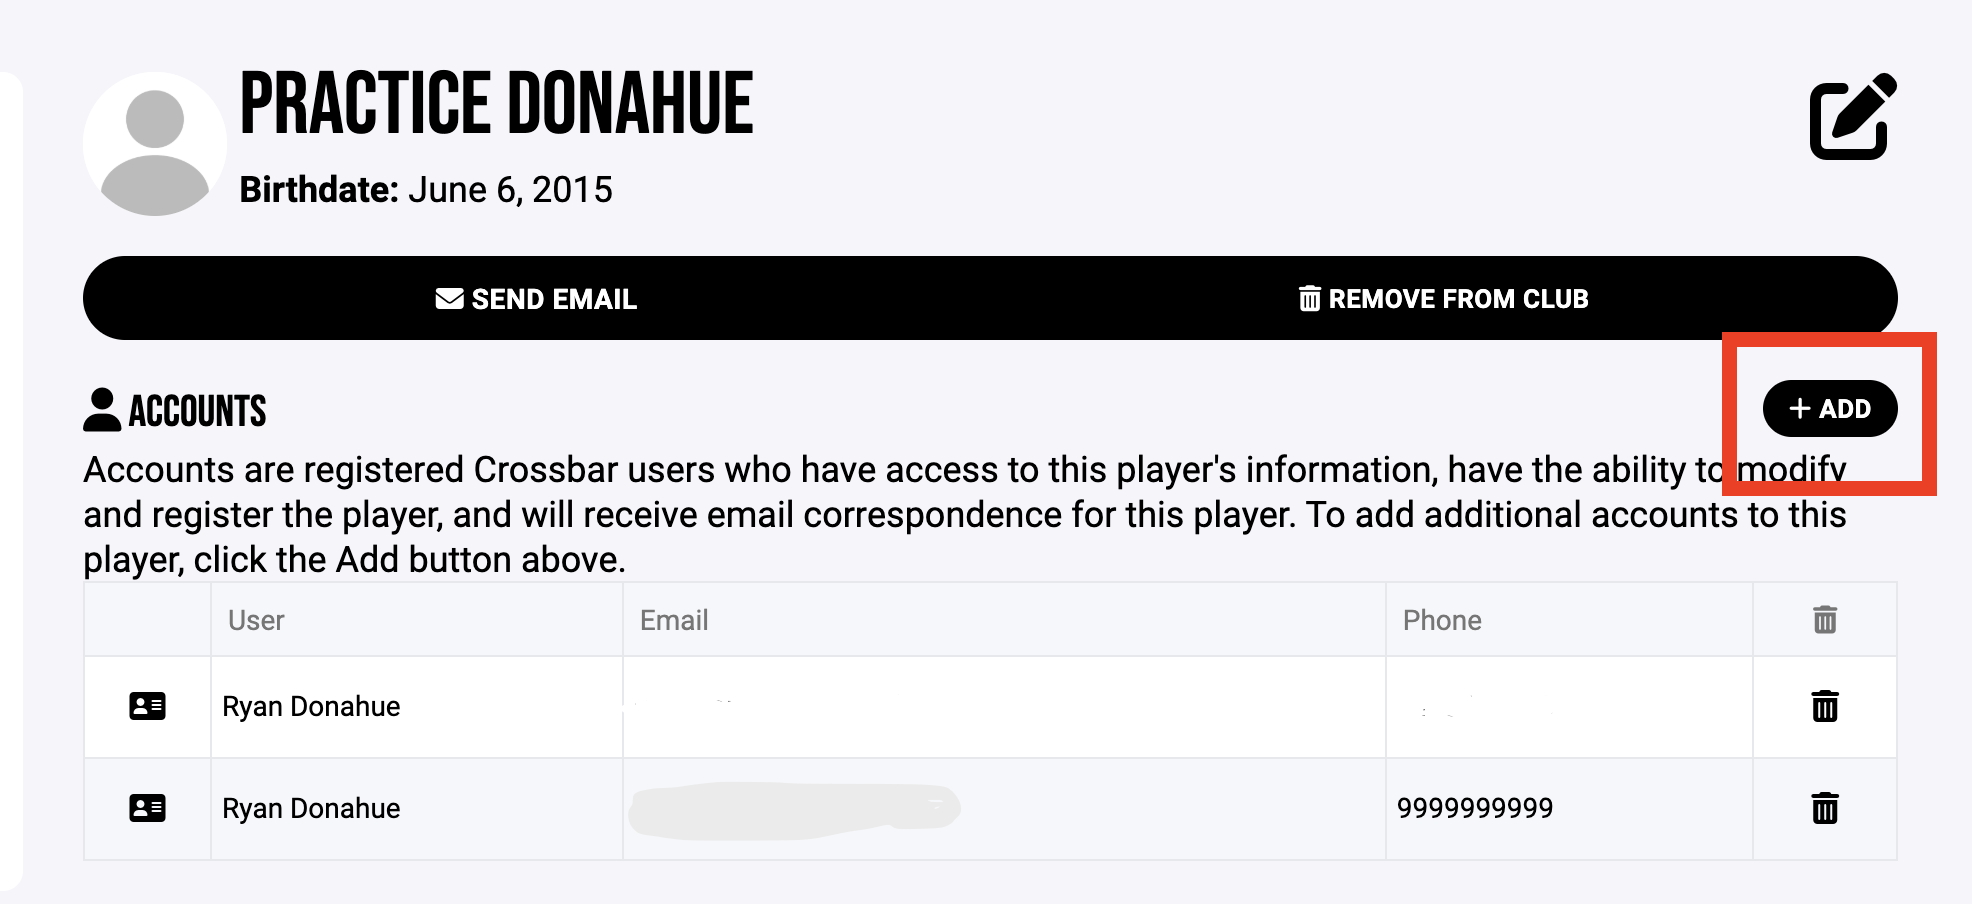Click the player profile avatar

155,145
